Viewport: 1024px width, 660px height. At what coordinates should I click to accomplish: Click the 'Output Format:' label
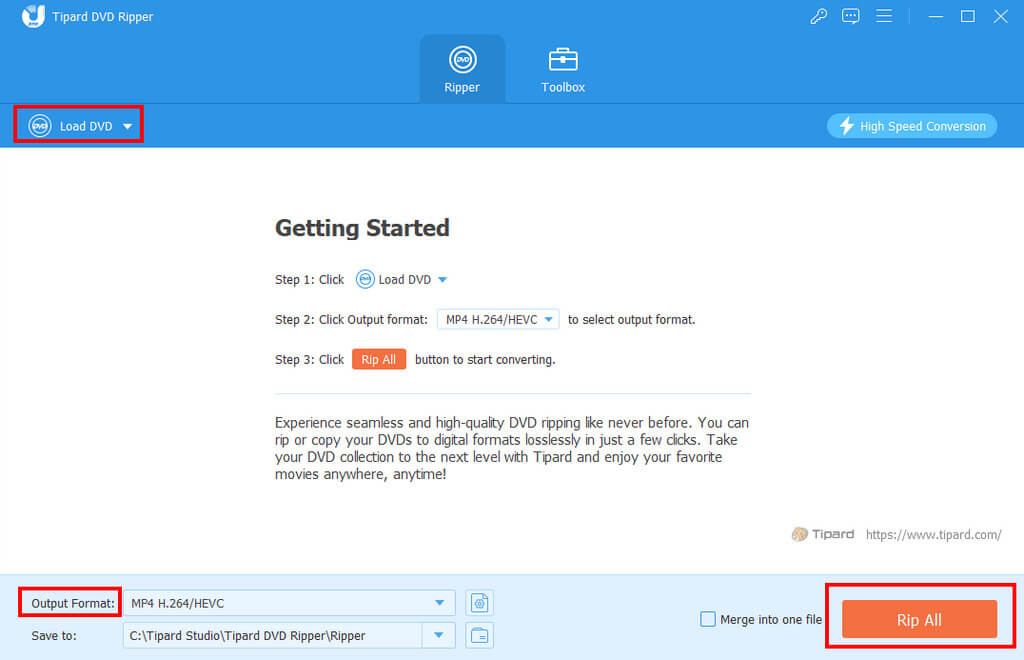72,603
